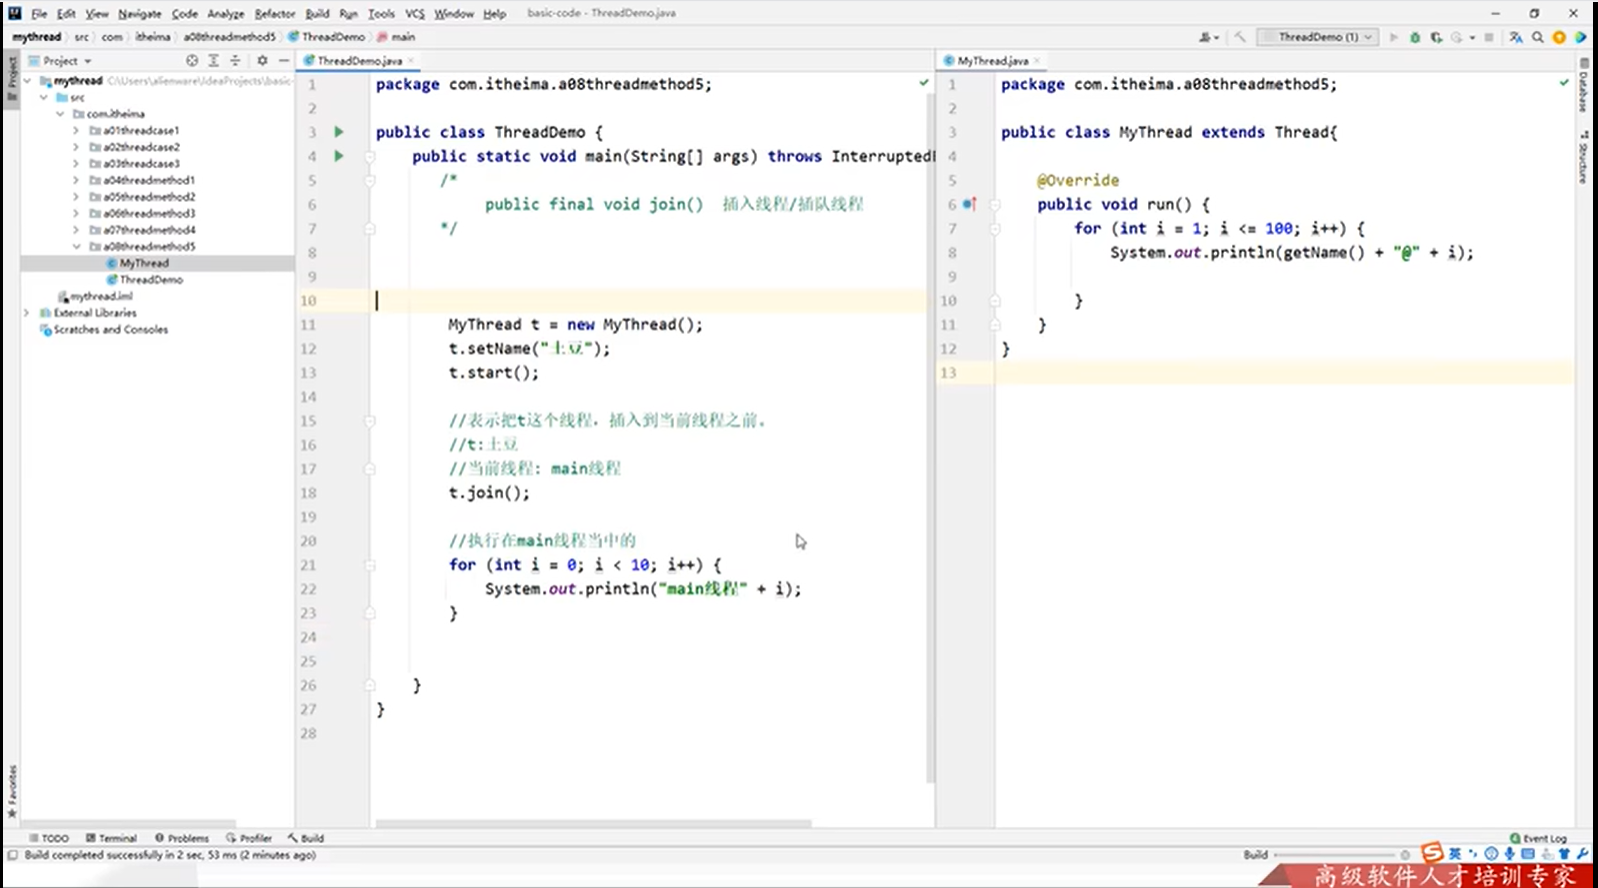Fold the for loop in MyThread line 7
1598x888 pixels.
coord(995,229)
